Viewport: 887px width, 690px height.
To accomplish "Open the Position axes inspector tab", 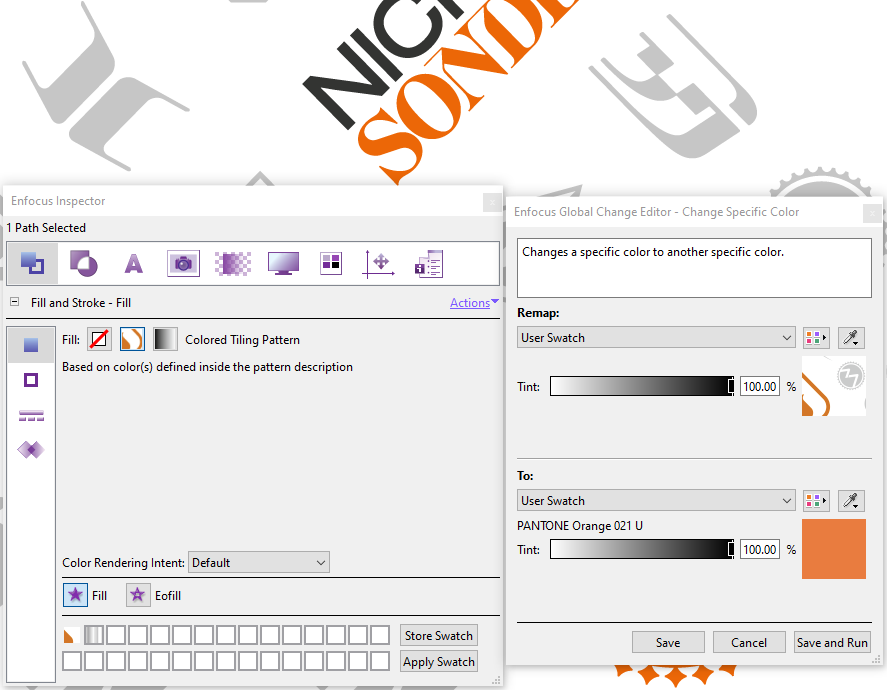I will click(378, 264).
